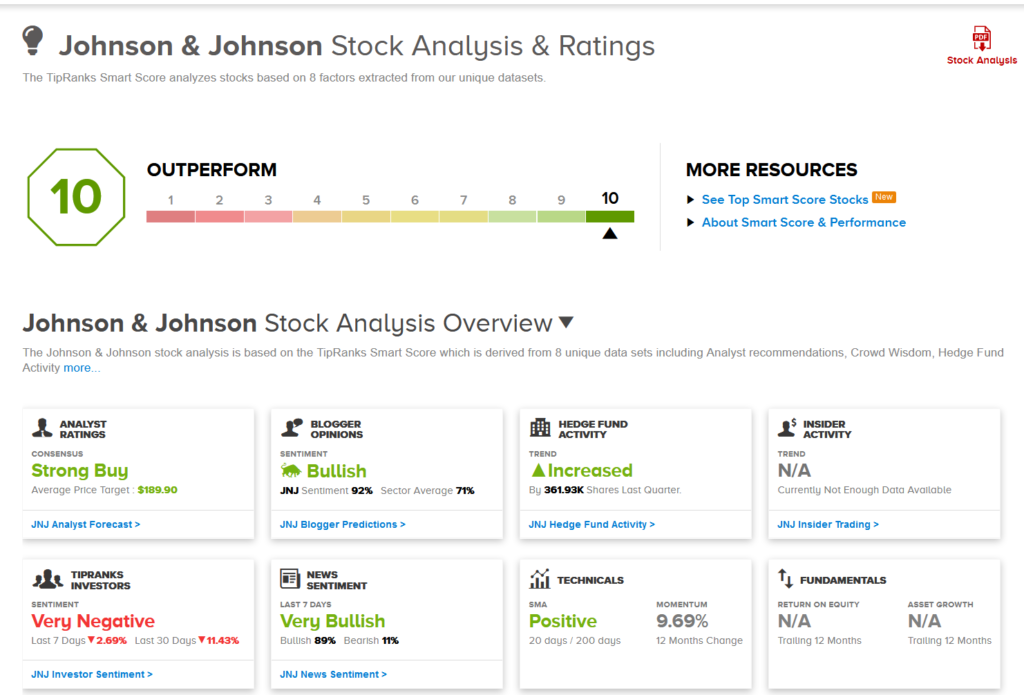Image resolution: width=1024 pixels, height=695 pixels.
Task: Click the Blogger Opinions speech icon
Action: click(x=291, y=429)
